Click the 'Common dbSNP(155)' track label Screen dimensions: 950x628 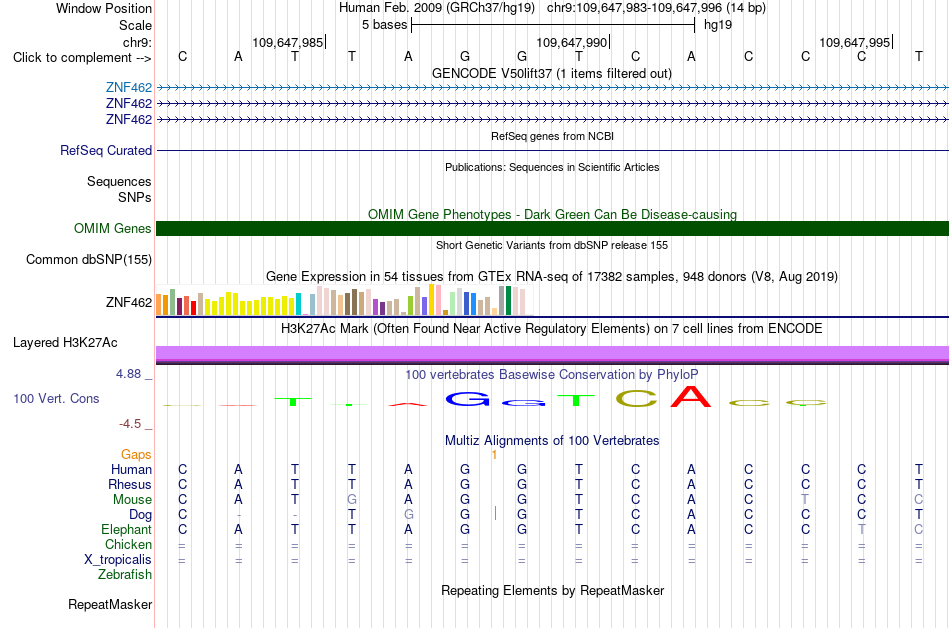point(89,259)
